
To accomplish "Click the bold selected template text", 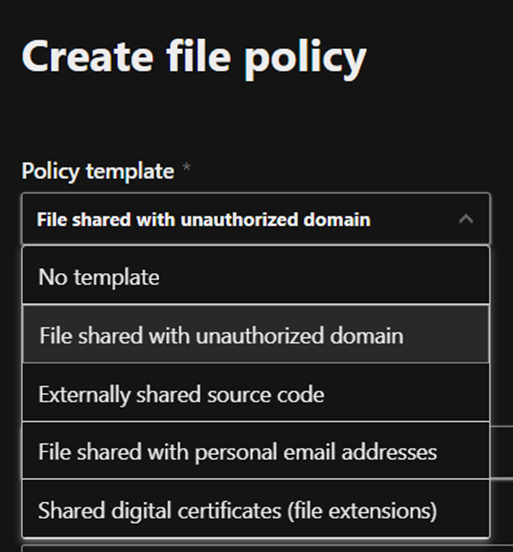I will pyautogui.click(x=204, y=220).
